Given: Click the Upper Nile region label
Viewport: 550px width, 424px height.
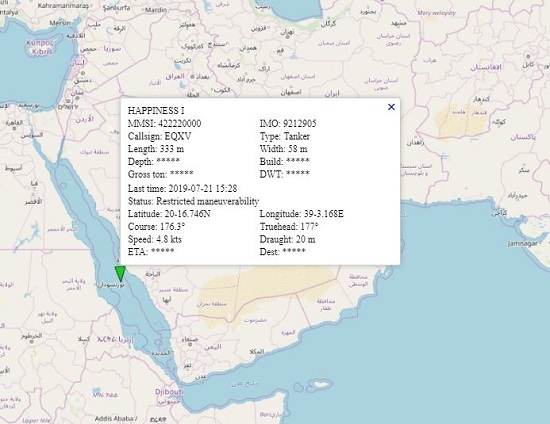Looking at the screenshot, I should pos(36,420).
